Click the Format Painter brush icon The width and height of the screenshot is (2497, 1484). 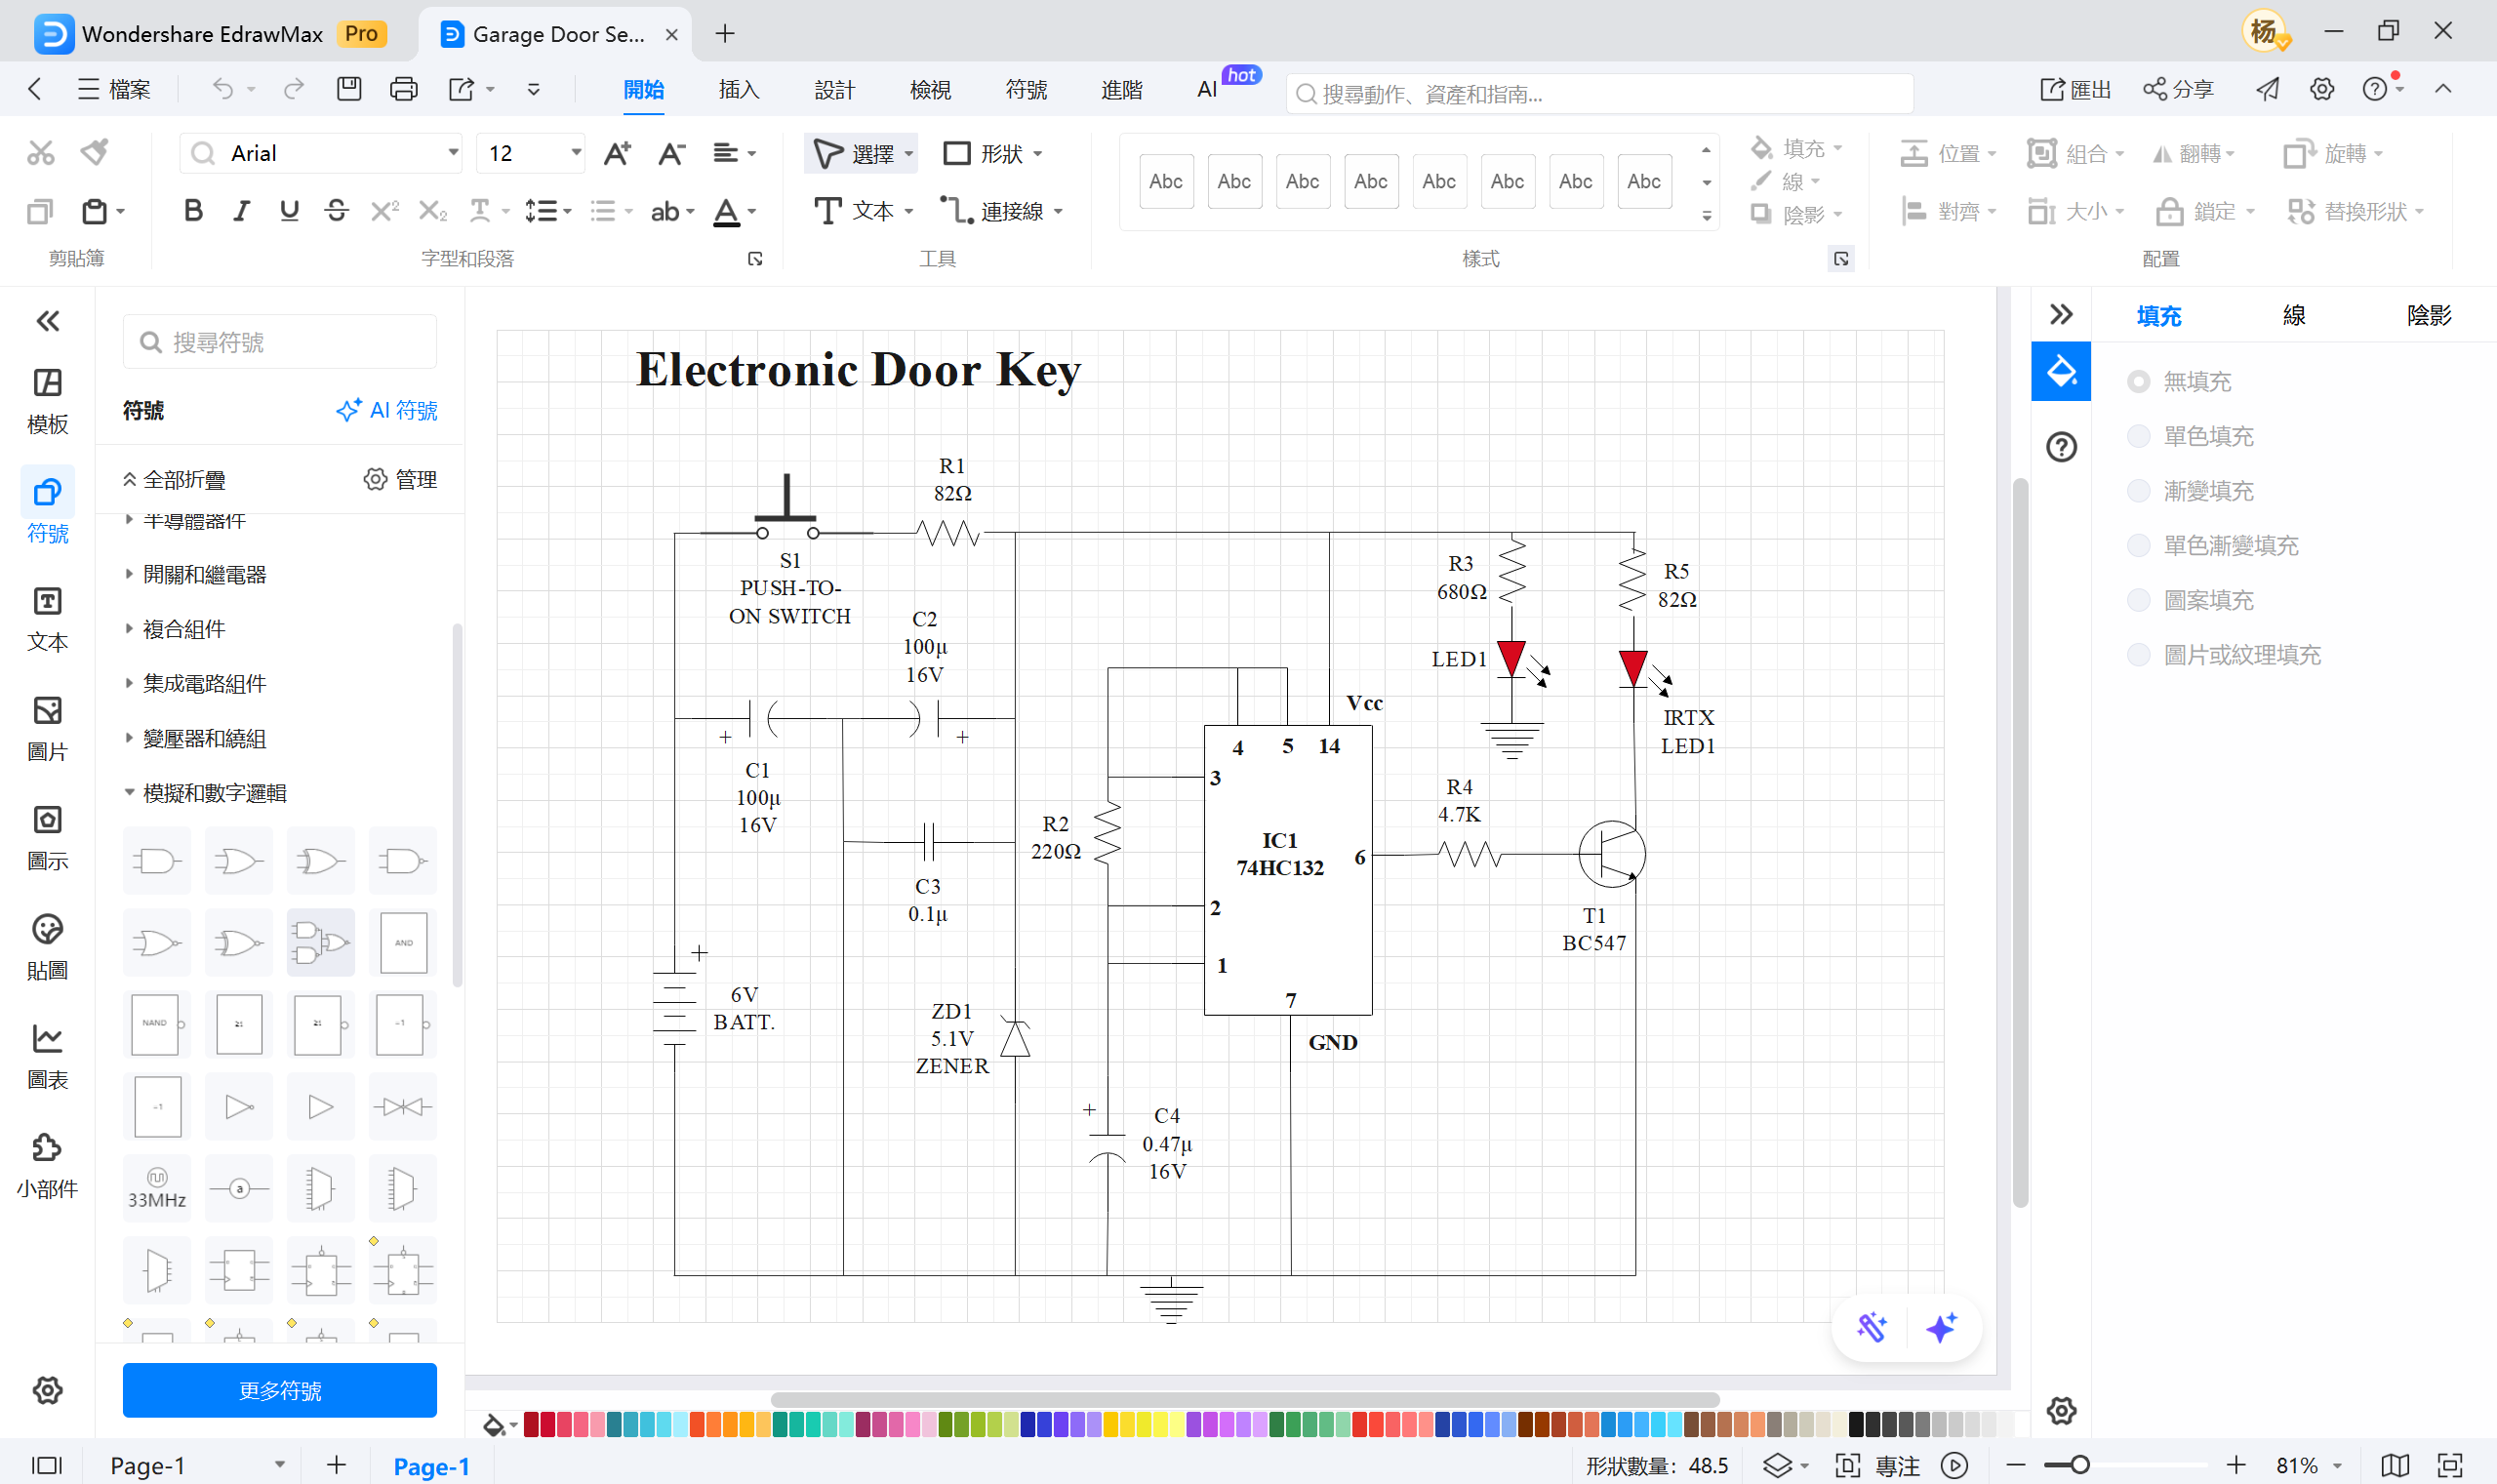pyautogui.click(x=95, y=153)
